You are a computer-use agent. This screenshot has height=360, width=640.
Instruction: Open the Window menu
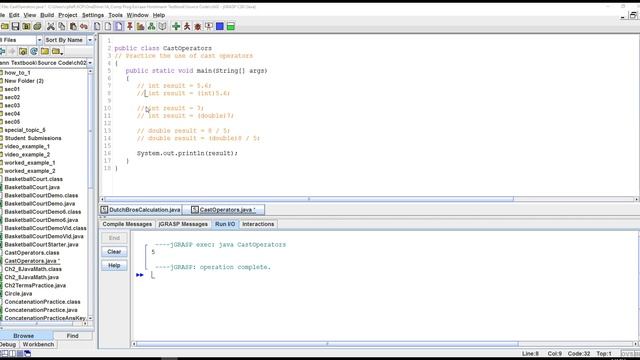pos(138,15)
